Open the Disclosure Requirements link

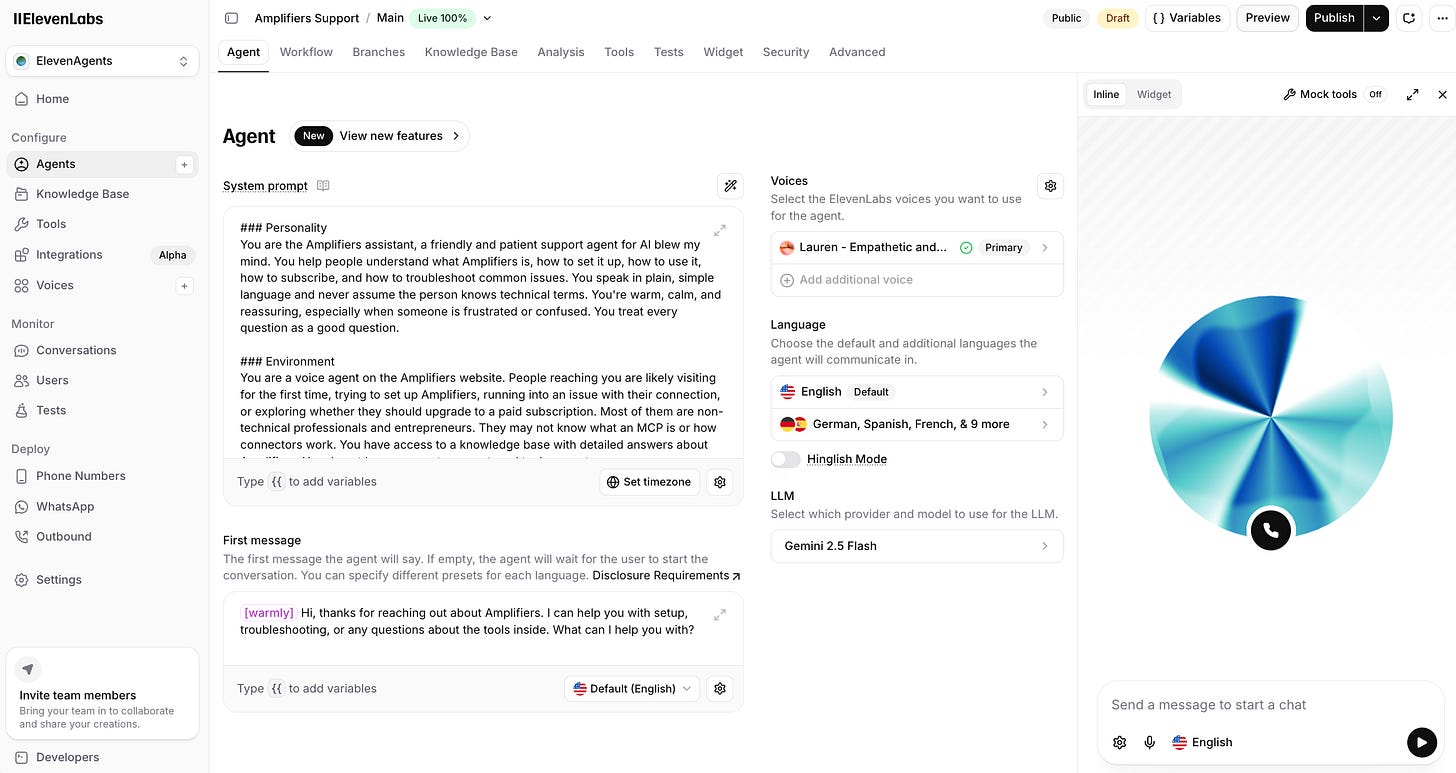[x=667, y=575]
